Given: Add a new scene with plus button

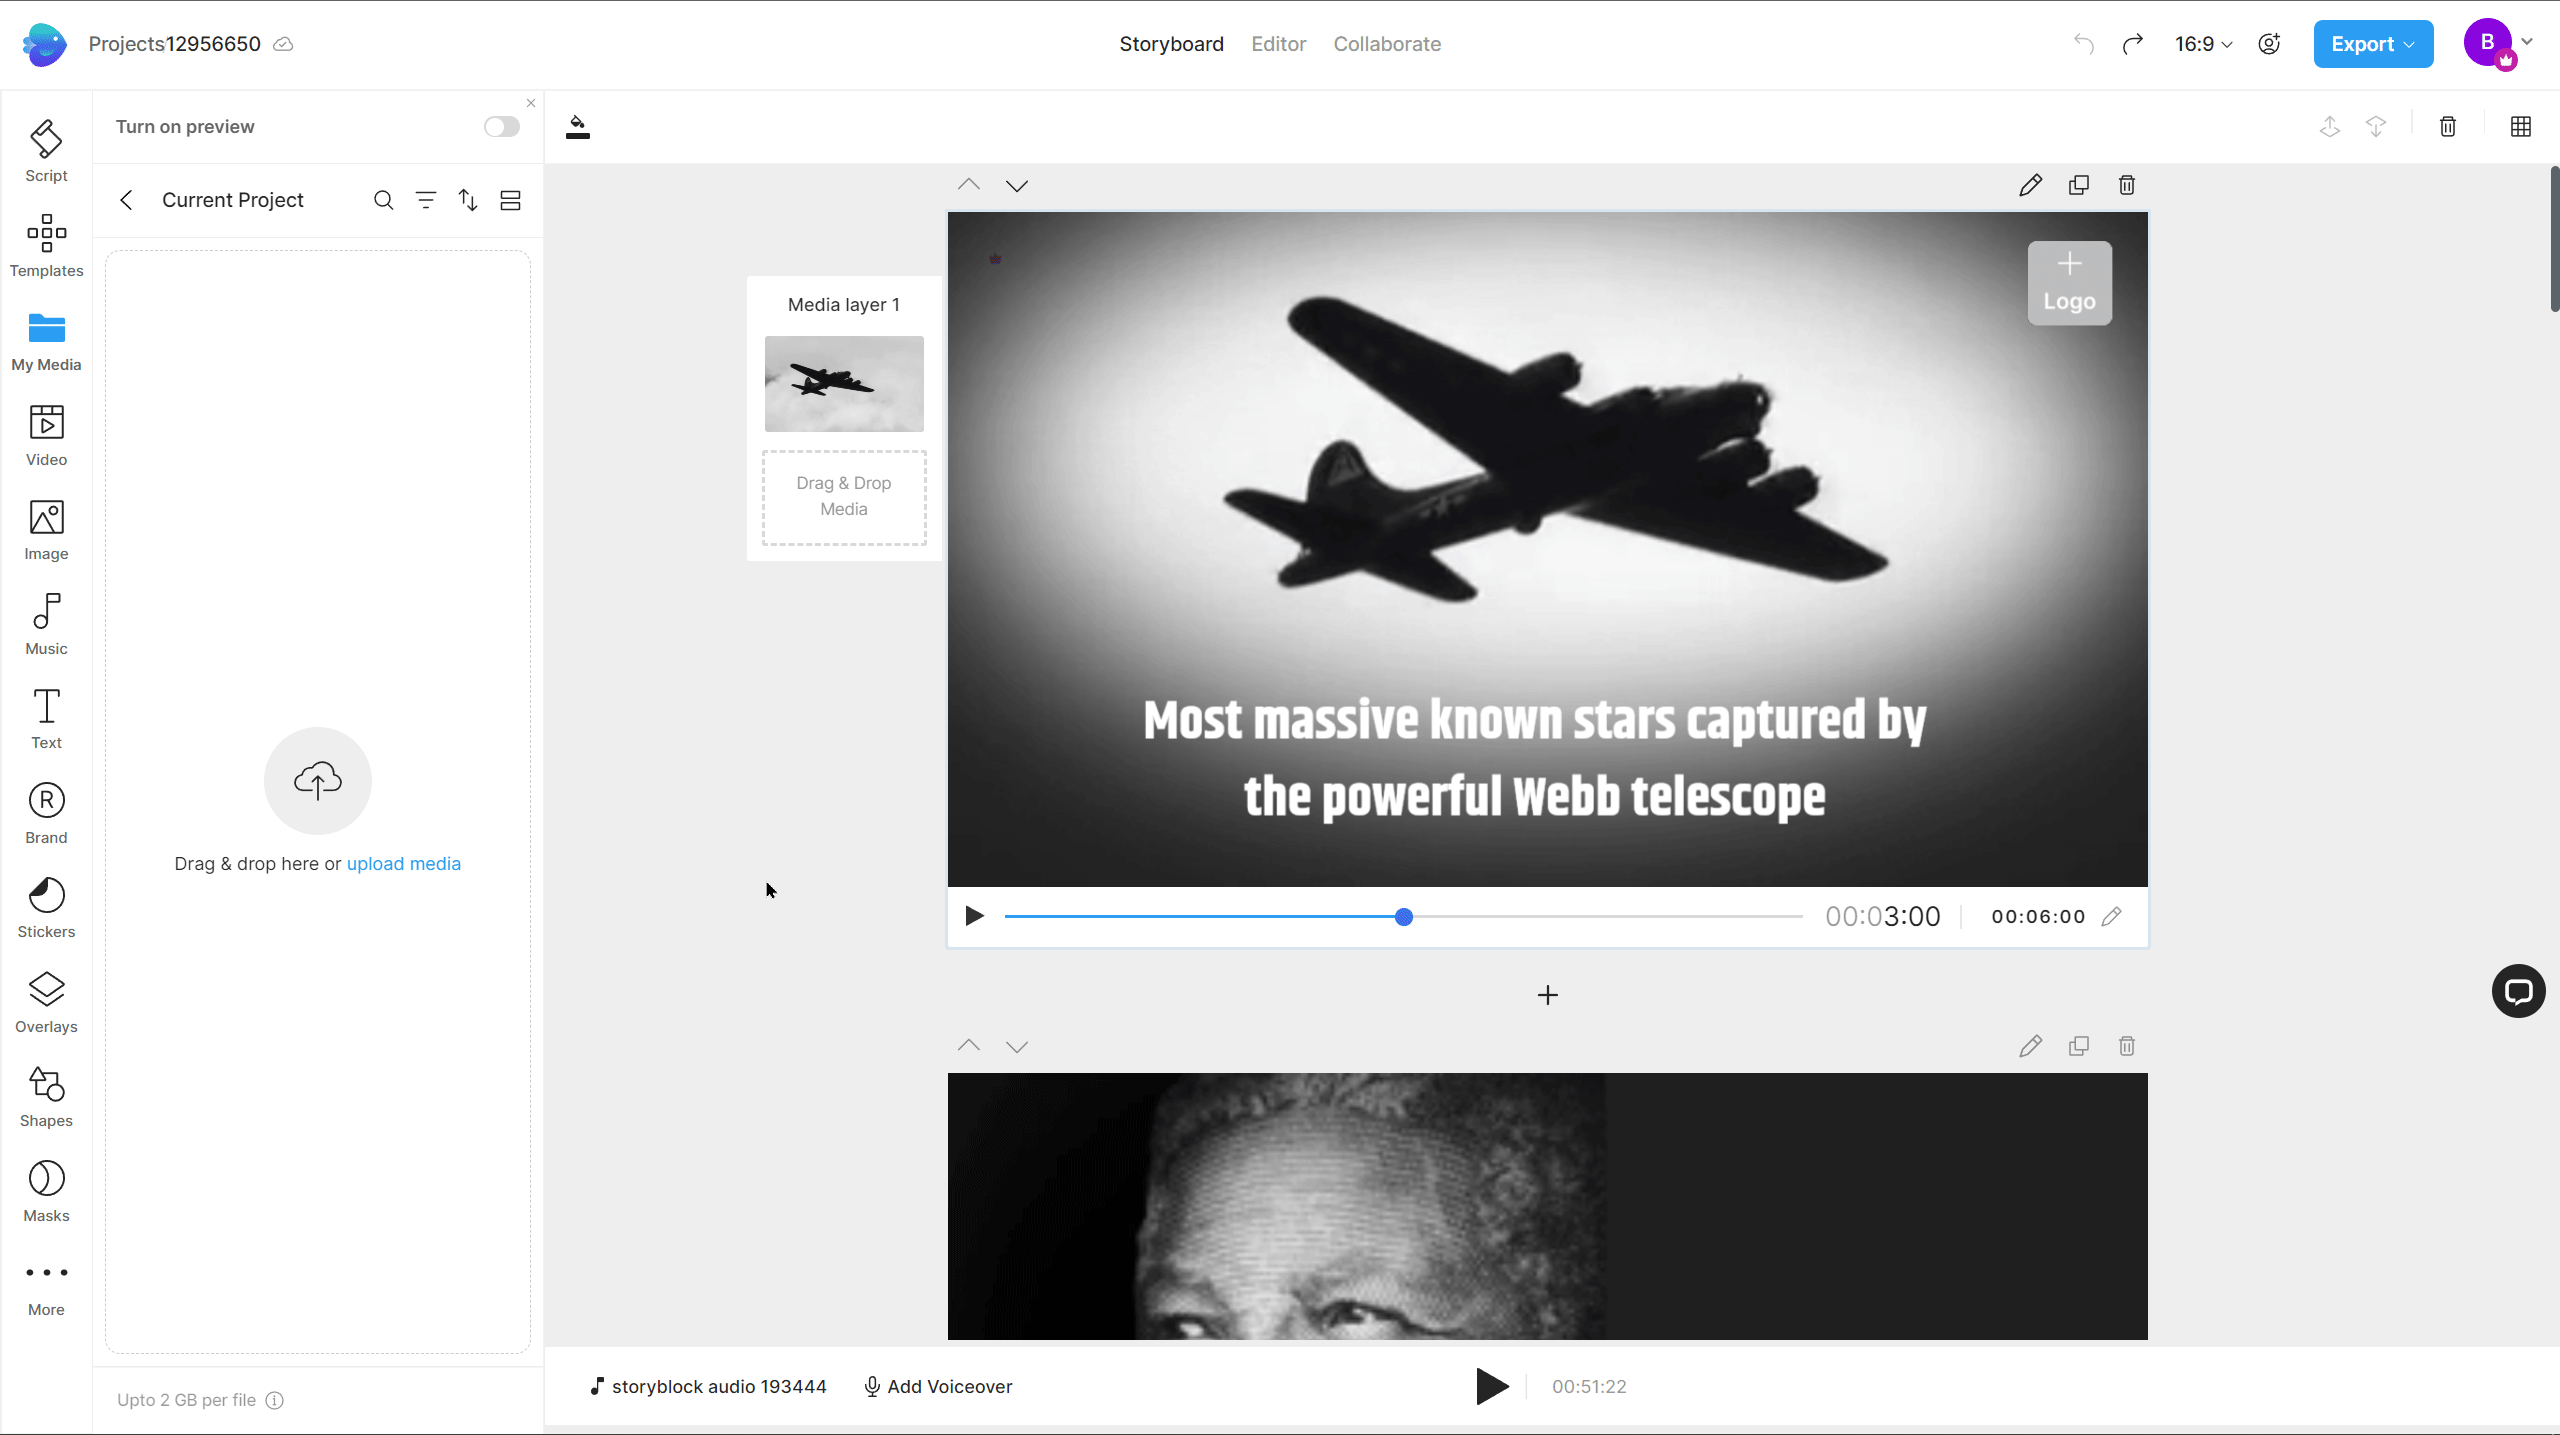Looking at the screenshot, I should click(x=1547, y=995).
